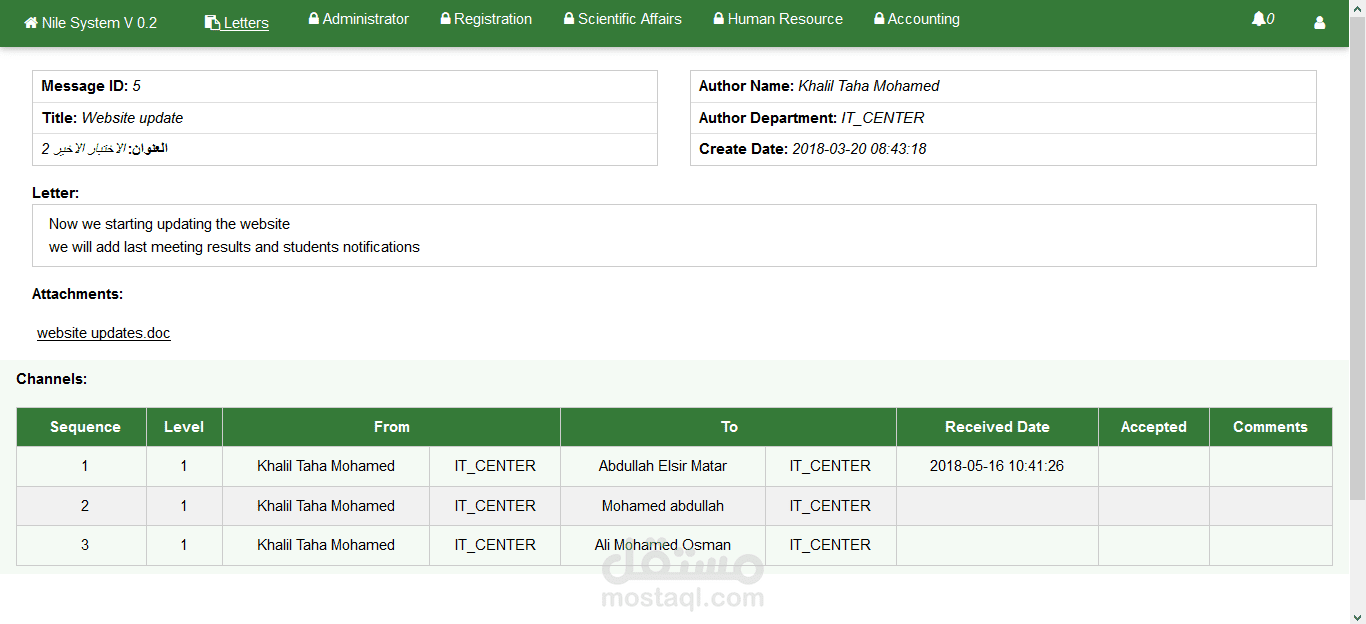Screen dimensions: 1366x624
Task: Click the document icon next to Letters
Action: tap(212, 22)
